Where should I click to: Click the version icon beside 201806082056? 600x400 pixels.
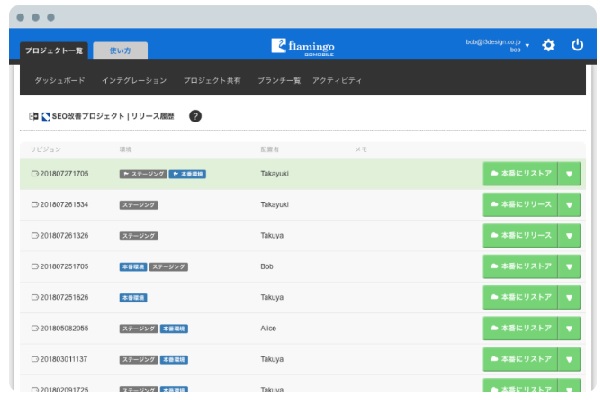(35, 328)
